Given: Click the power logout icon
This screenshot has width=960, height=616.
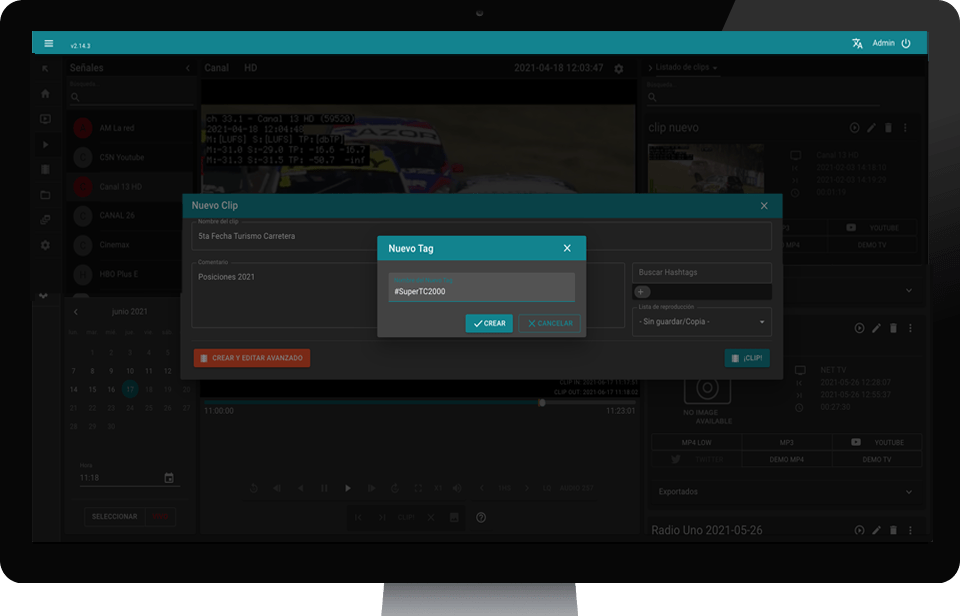Looking at the screenshot, I should point(906,43).
